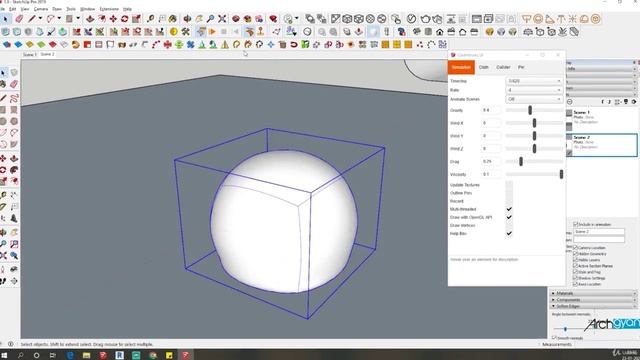Enable the Outline Pins option
This screenshot has width=640, height=360.
509,193
